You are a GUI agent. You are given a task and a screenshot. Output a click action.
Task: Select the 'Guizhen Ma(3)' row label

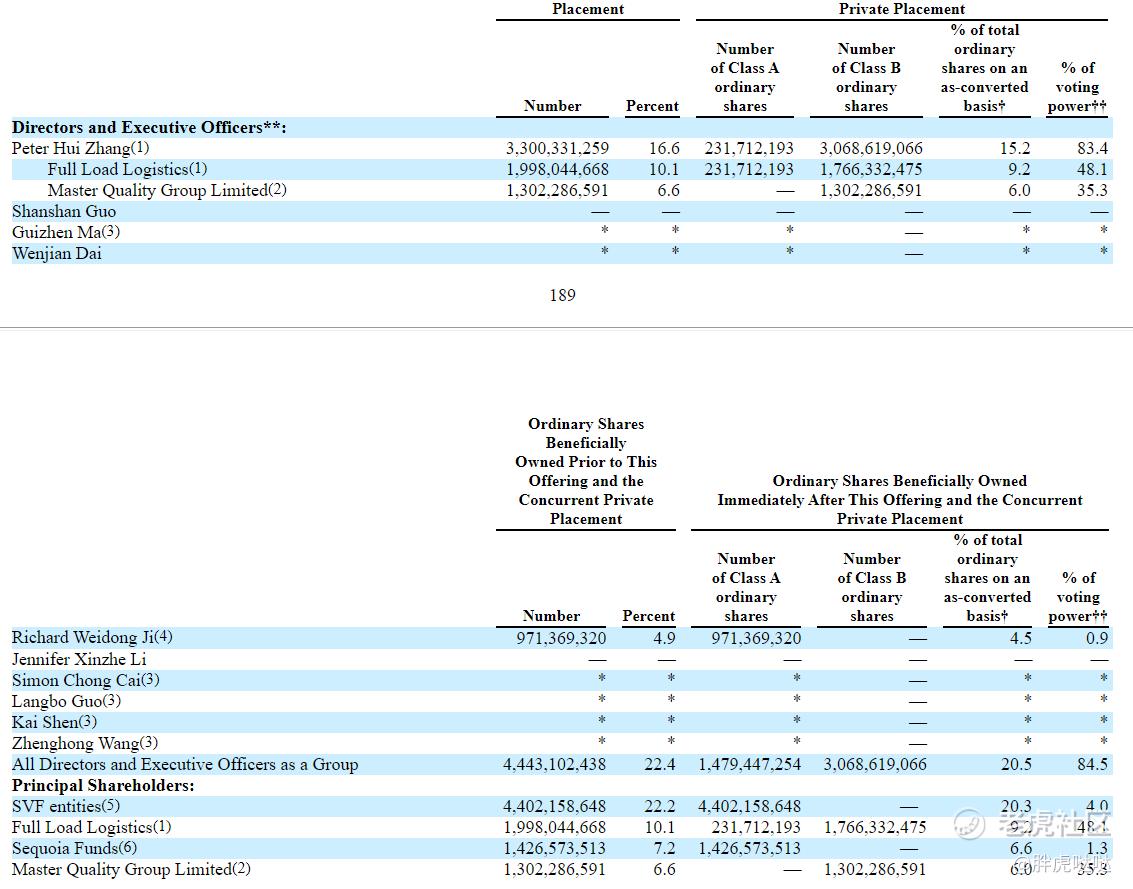[x=66, y=233]
